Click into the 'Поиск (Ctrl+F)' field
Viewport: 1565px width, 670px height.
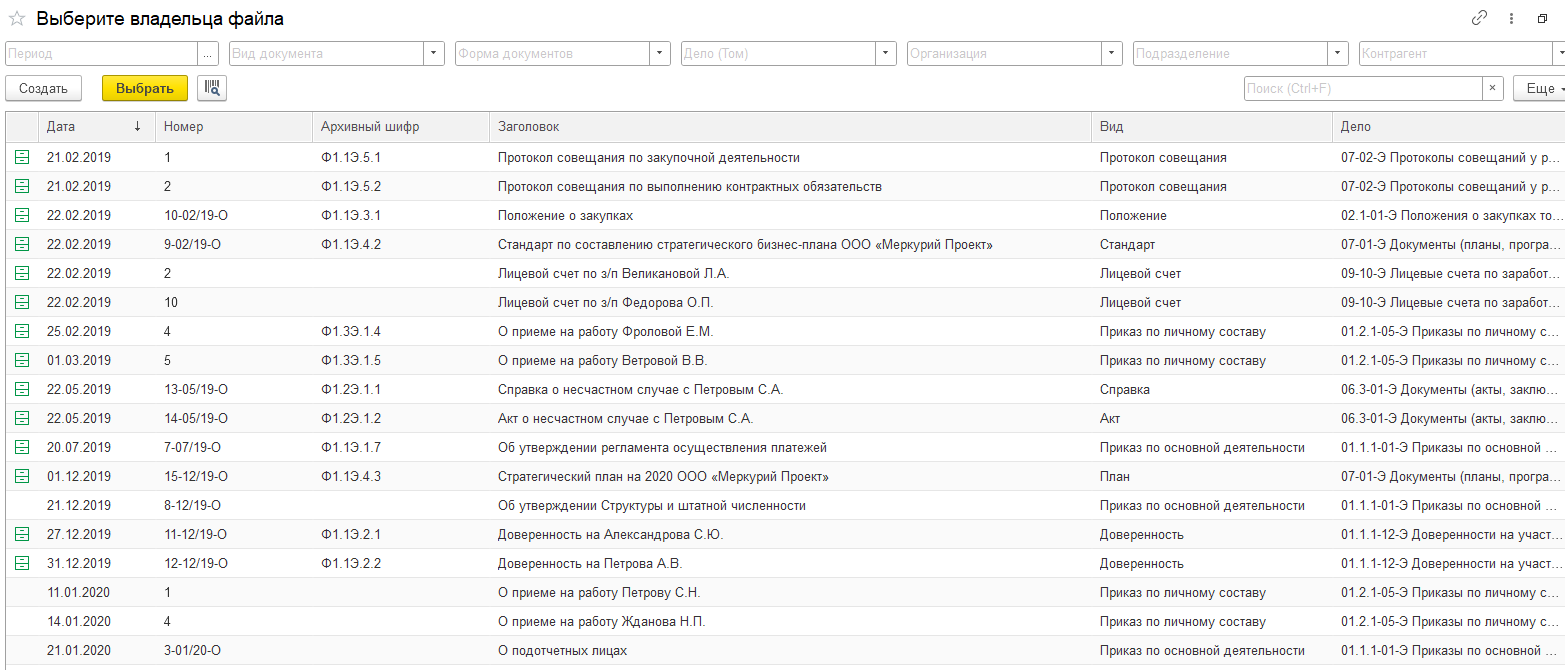(x=1361, y=88)
